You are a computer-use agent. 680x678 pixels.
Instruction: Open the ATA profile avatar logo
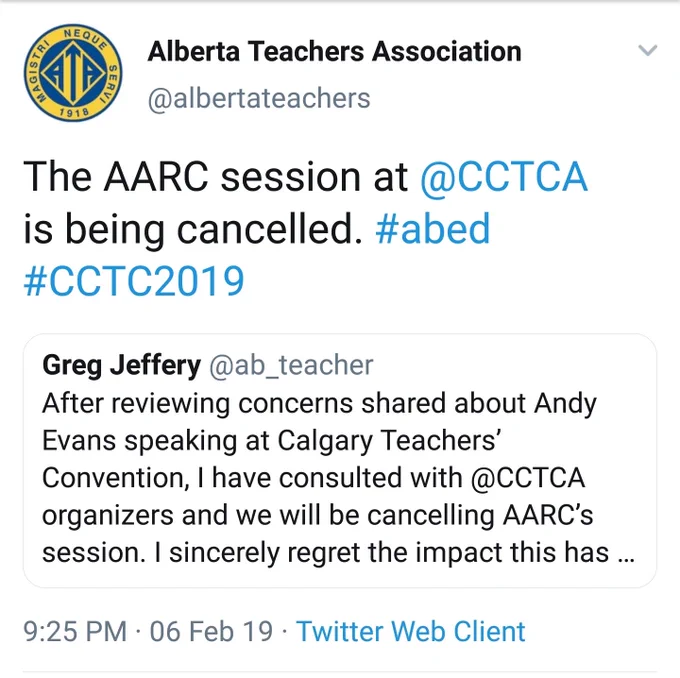(73, 72)
